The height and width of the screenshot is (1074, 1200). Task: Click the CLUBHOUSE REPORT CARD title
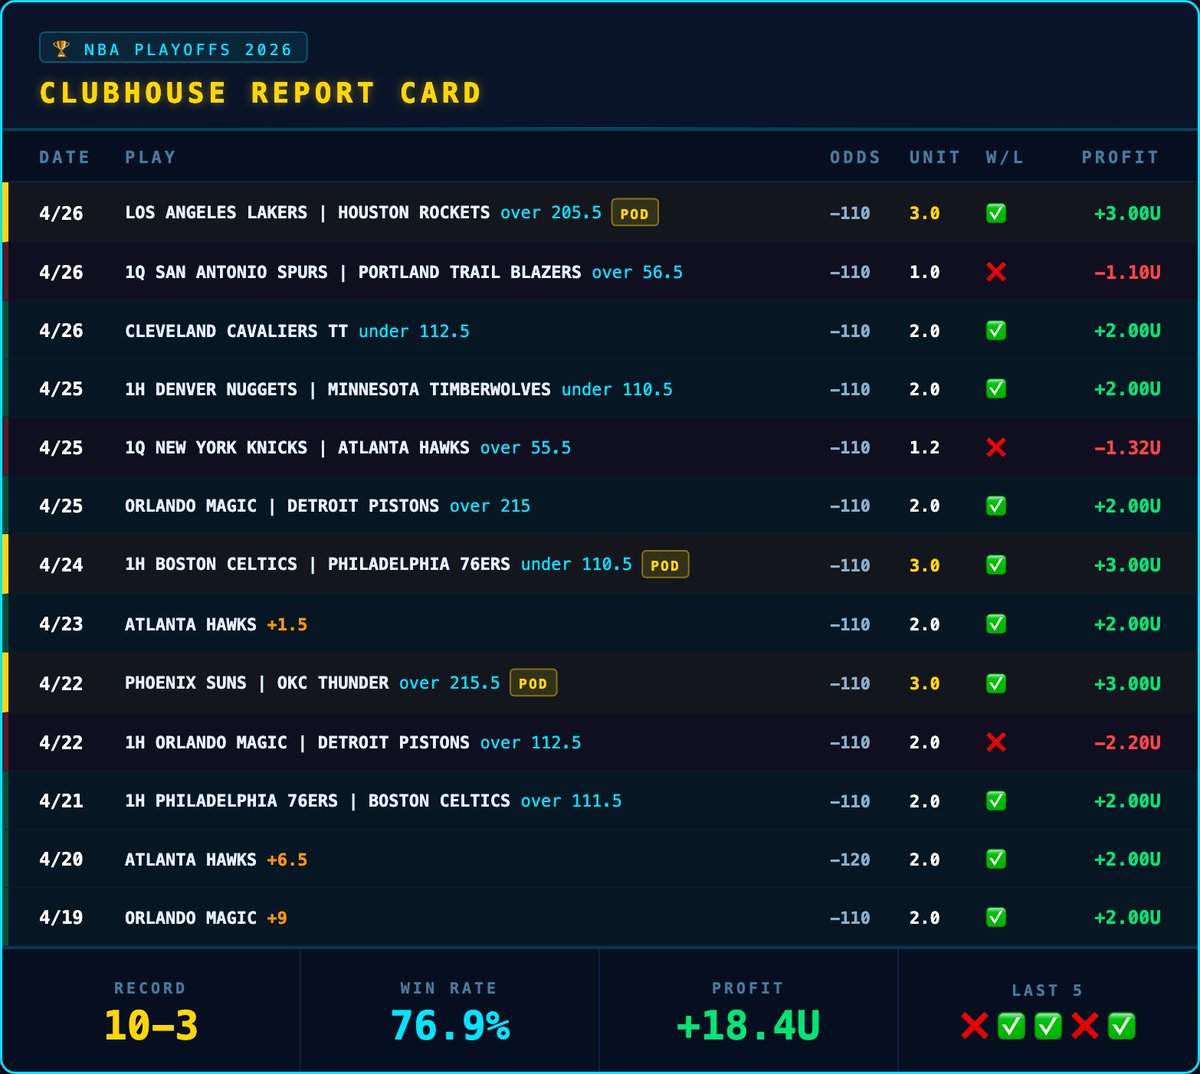click(261, 93)
